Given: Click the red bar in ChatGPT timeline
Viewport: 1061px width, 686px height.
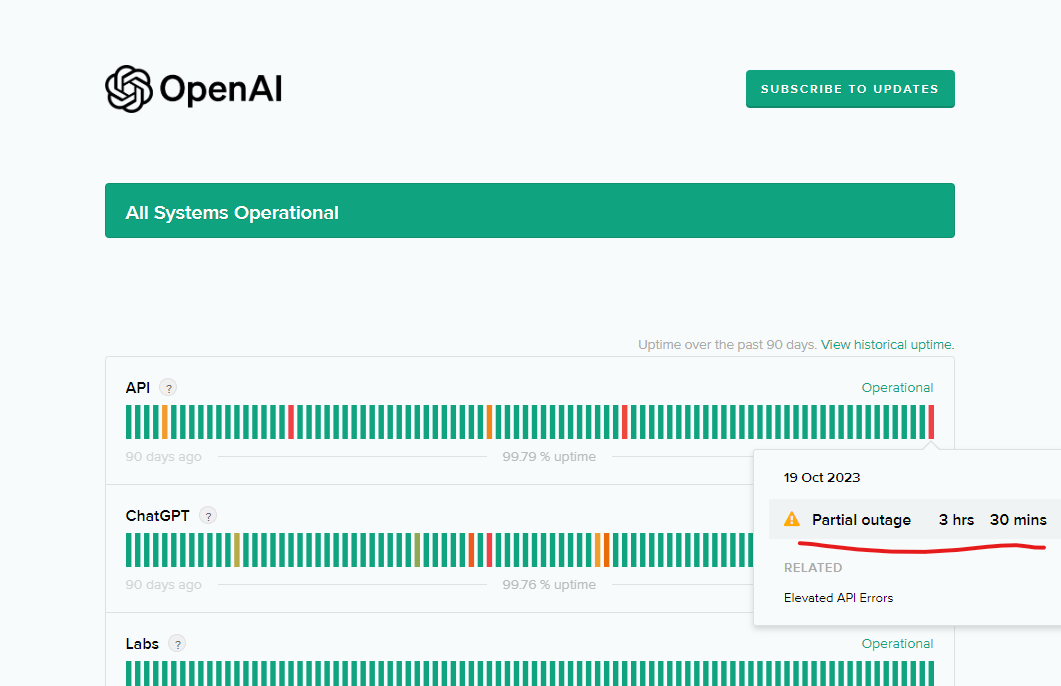Looking at the screenshot, I should [x=489, y=550].
